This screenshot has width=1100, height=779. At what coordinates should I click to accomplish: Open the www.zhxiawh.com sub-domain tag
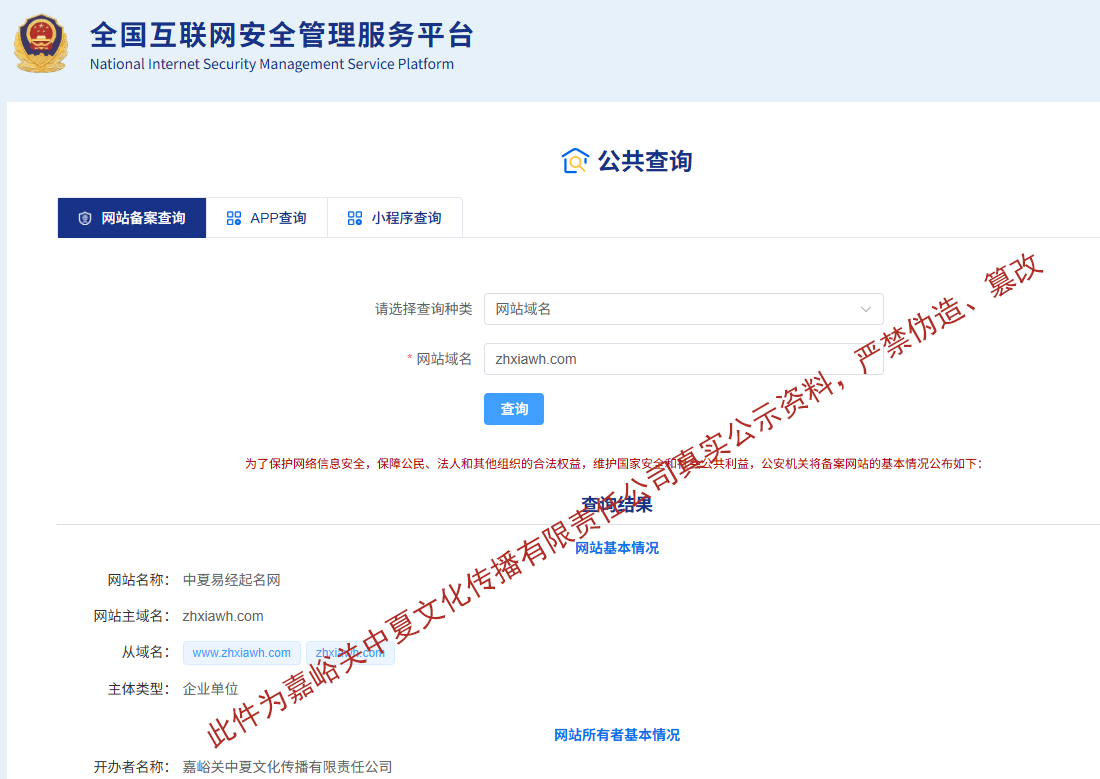(x=241, y=653)
